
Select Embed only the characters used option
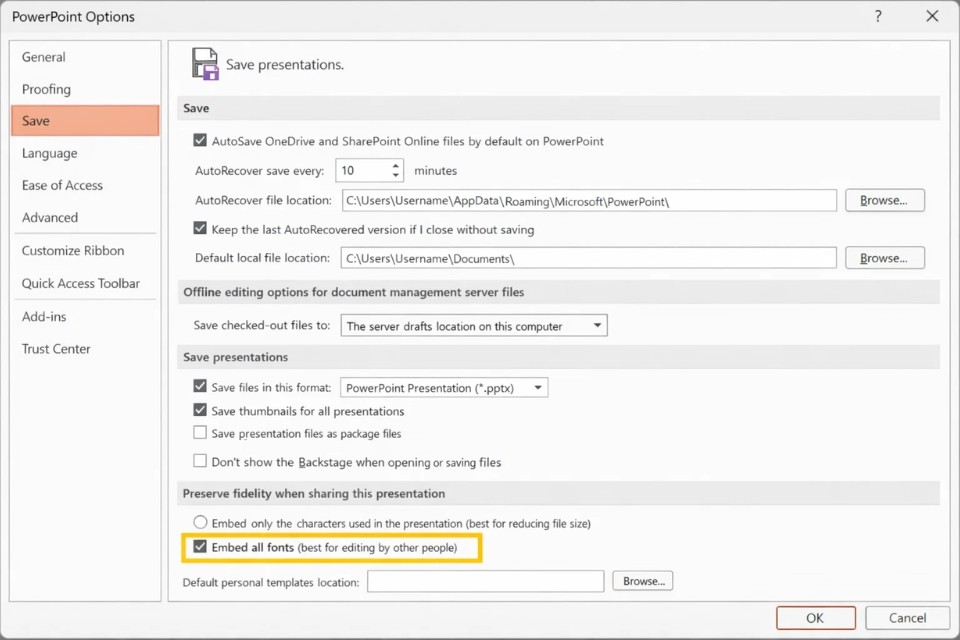coord(200,522)
